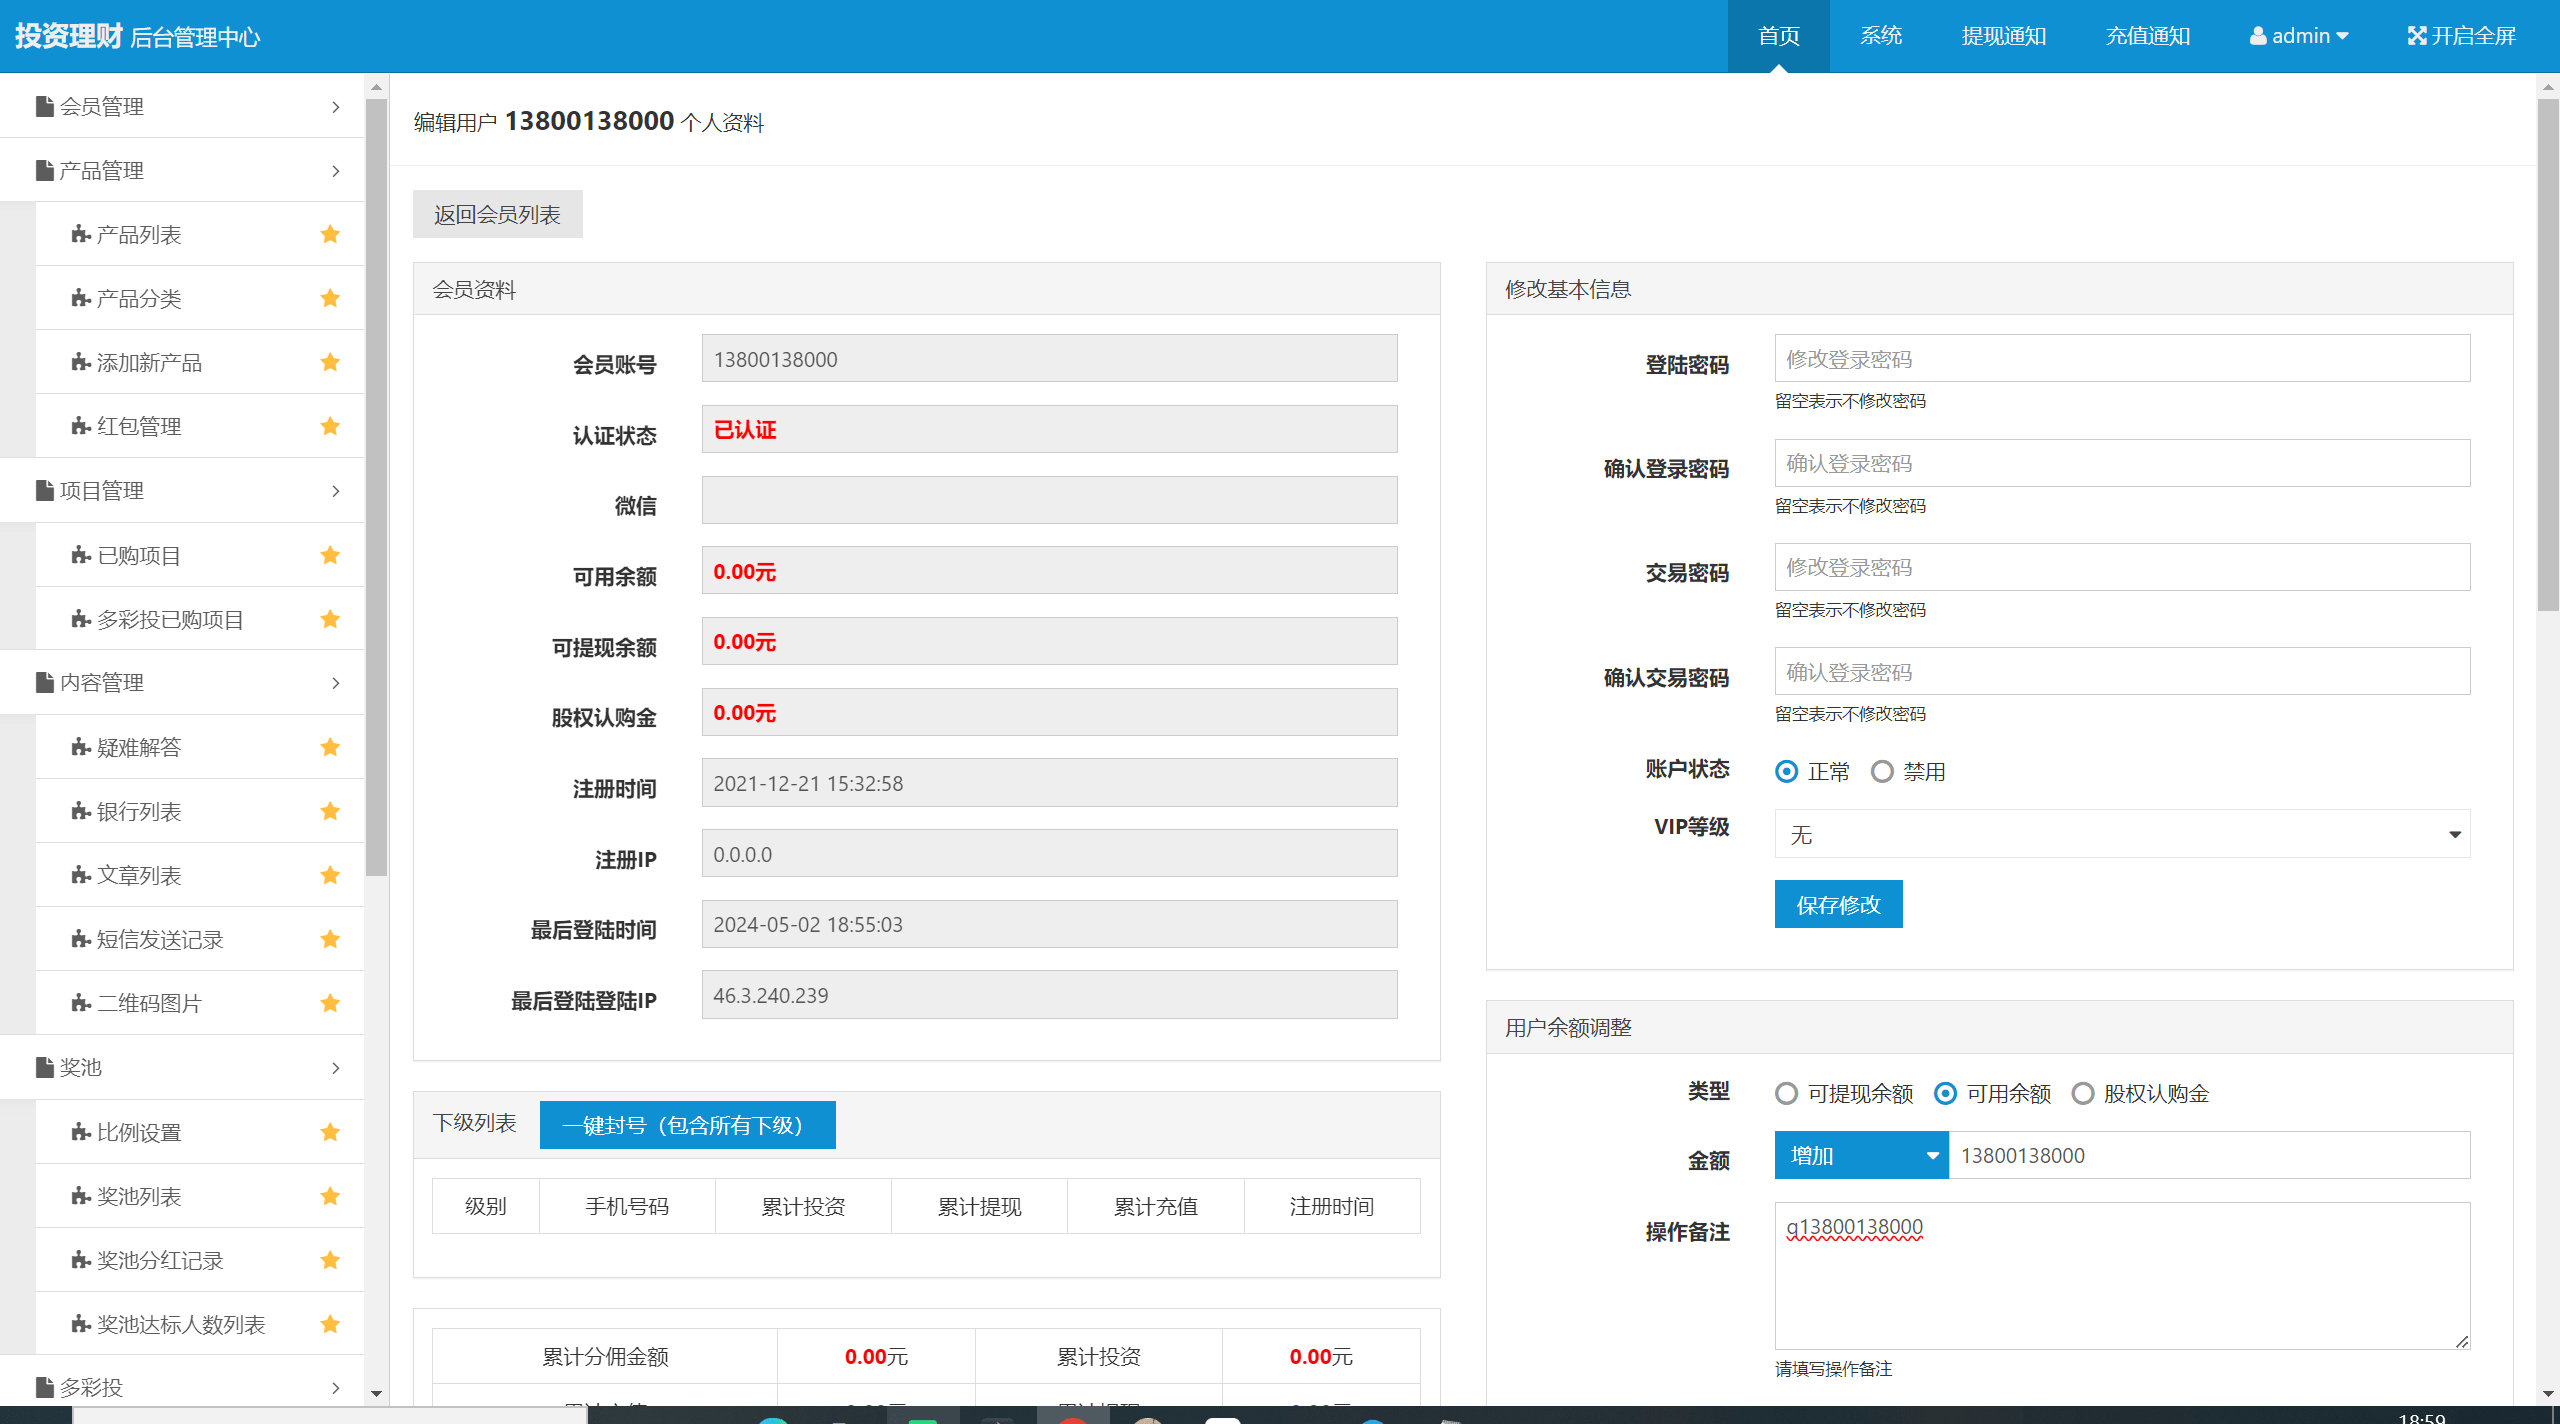The width and height of the screenshot is (2560, 1424).
Task: Select 股权认购金 balance type
Action: click(2082, 1093)
